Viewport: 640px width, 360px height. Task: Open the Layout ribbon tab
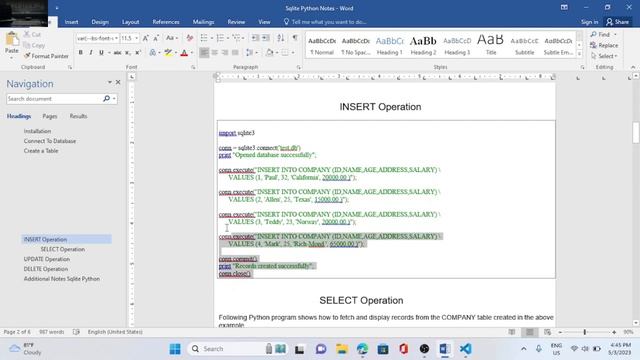point(131,22)
